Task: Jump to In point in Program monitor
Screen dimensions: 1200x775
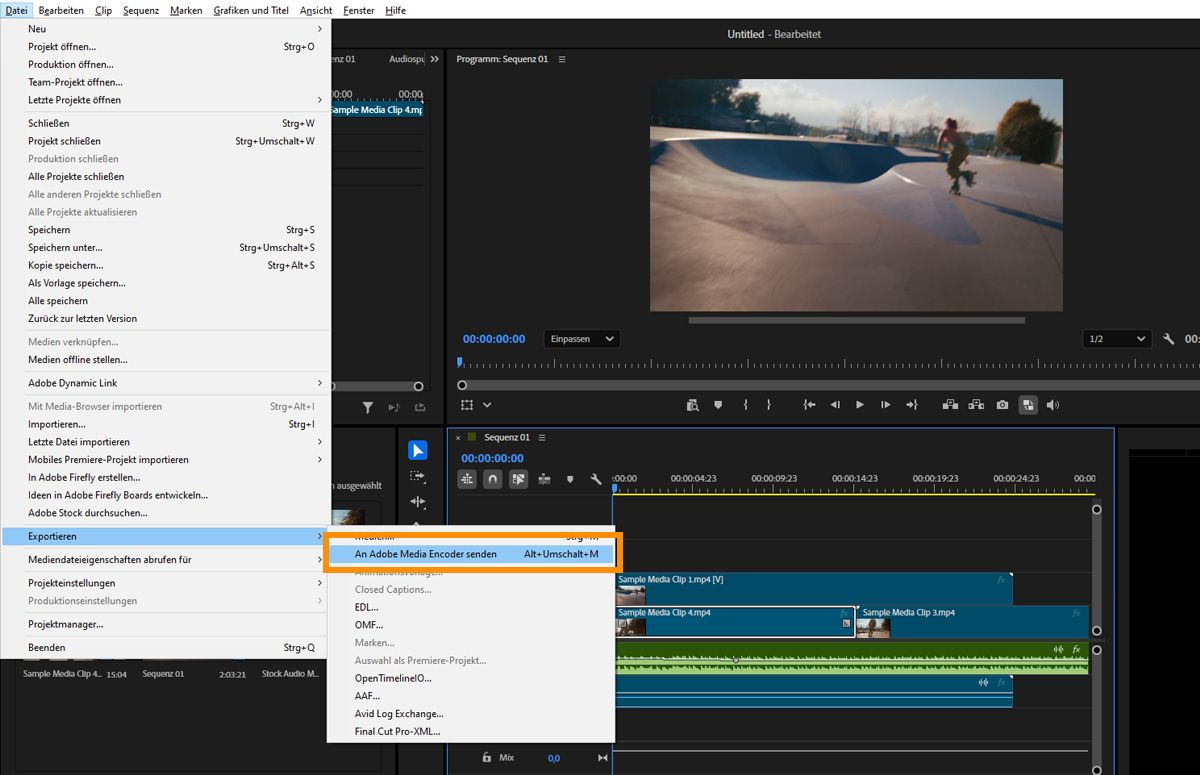Action: coord(809,405)
